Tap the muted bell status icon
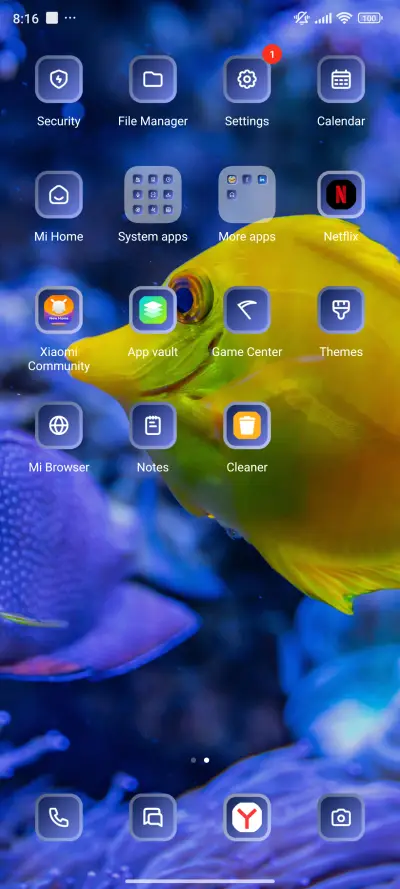400x889 pixels. (302, 18)
